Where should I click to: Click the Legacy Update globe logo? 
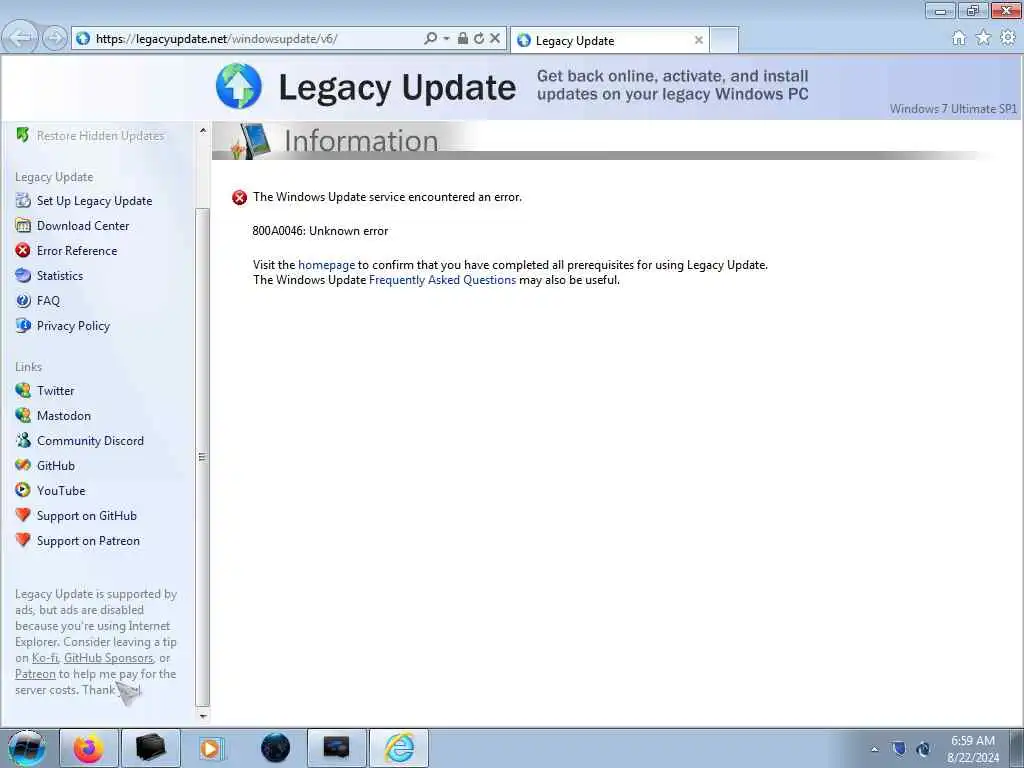(238, 86)
